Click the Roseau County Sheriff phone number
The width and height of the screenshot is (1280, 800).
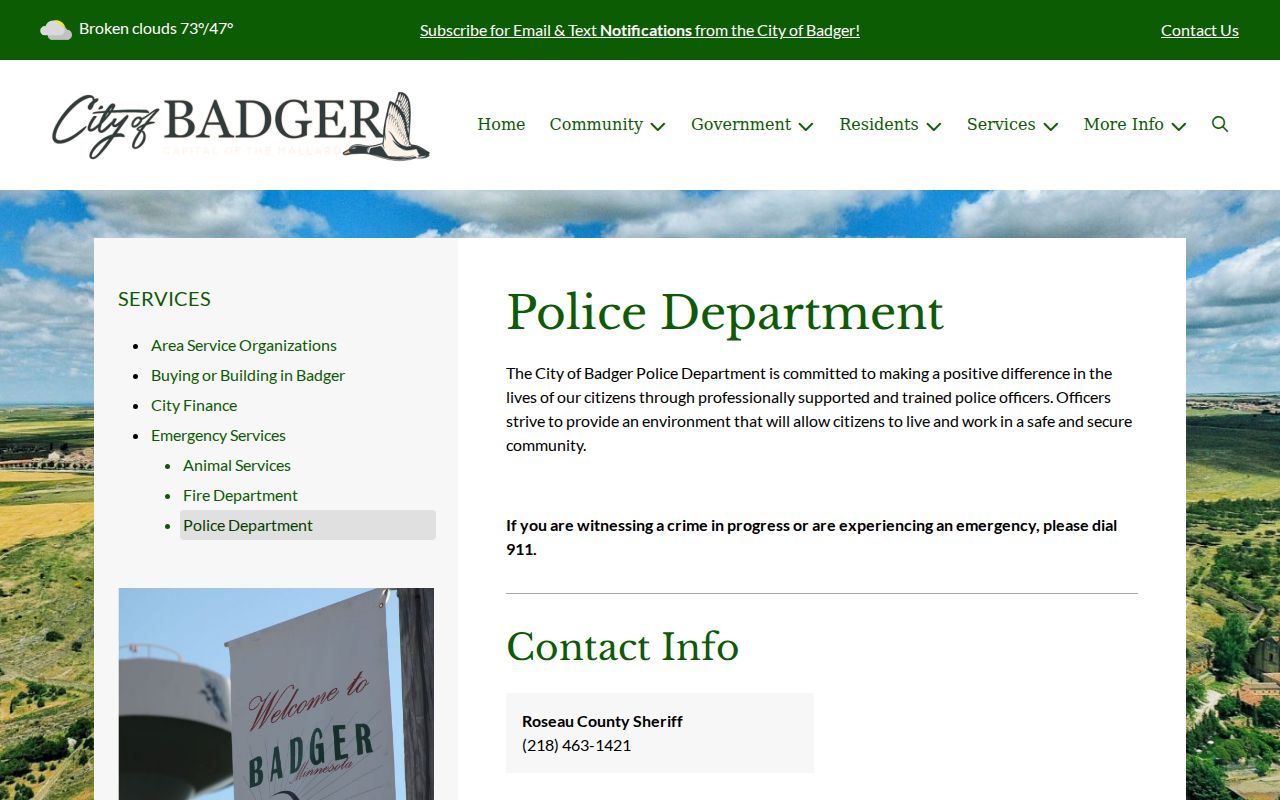pos(576,745)
